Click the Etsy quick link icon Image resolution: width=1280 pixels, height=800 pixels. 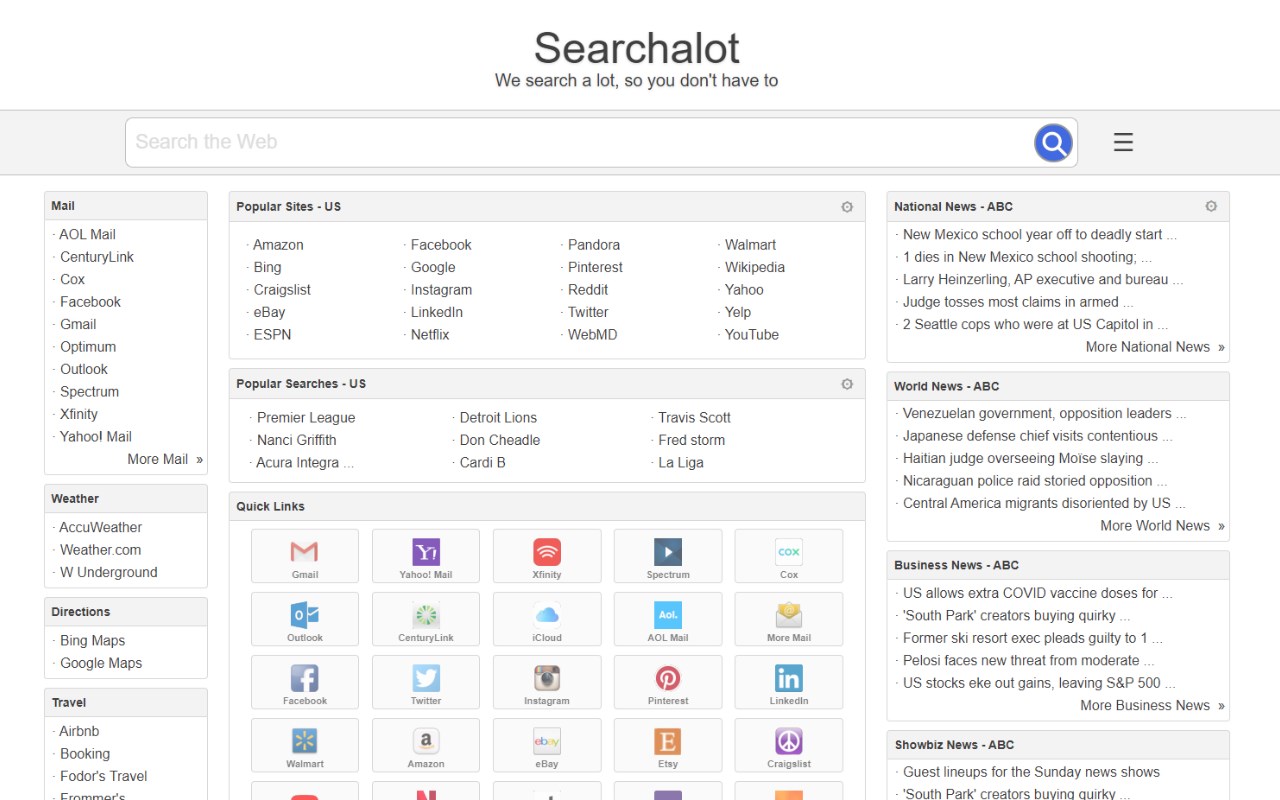(668, 744)
